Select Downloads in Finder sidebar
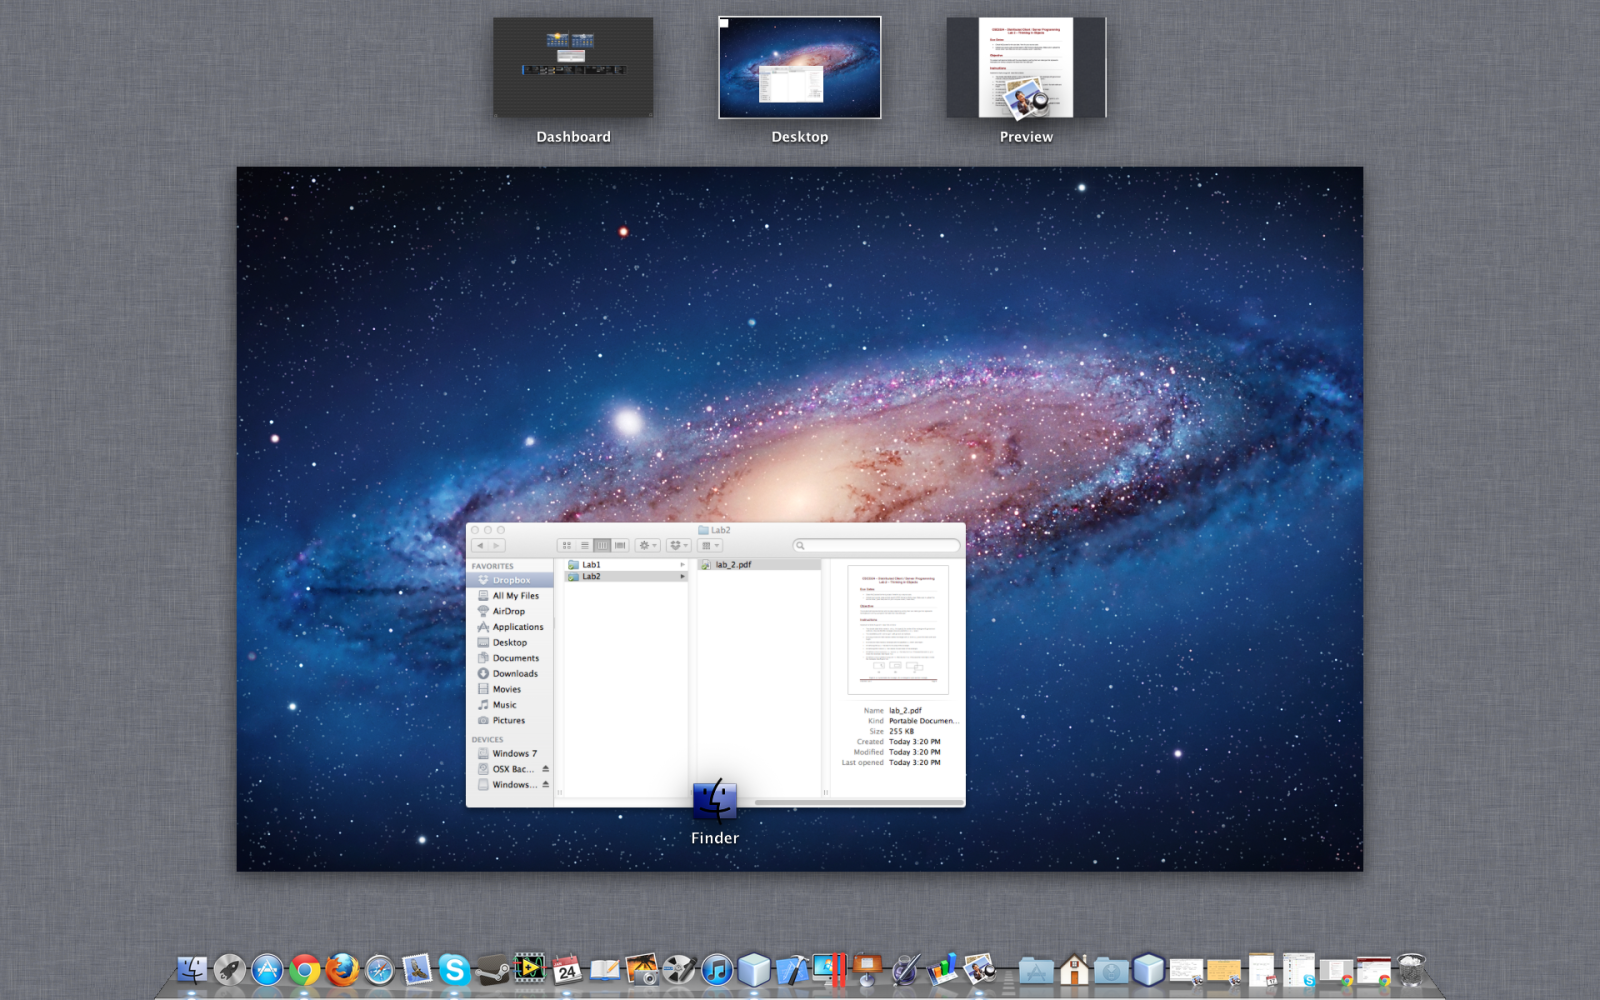Viewport: 1600px width, 1000px height. (510, 674)
